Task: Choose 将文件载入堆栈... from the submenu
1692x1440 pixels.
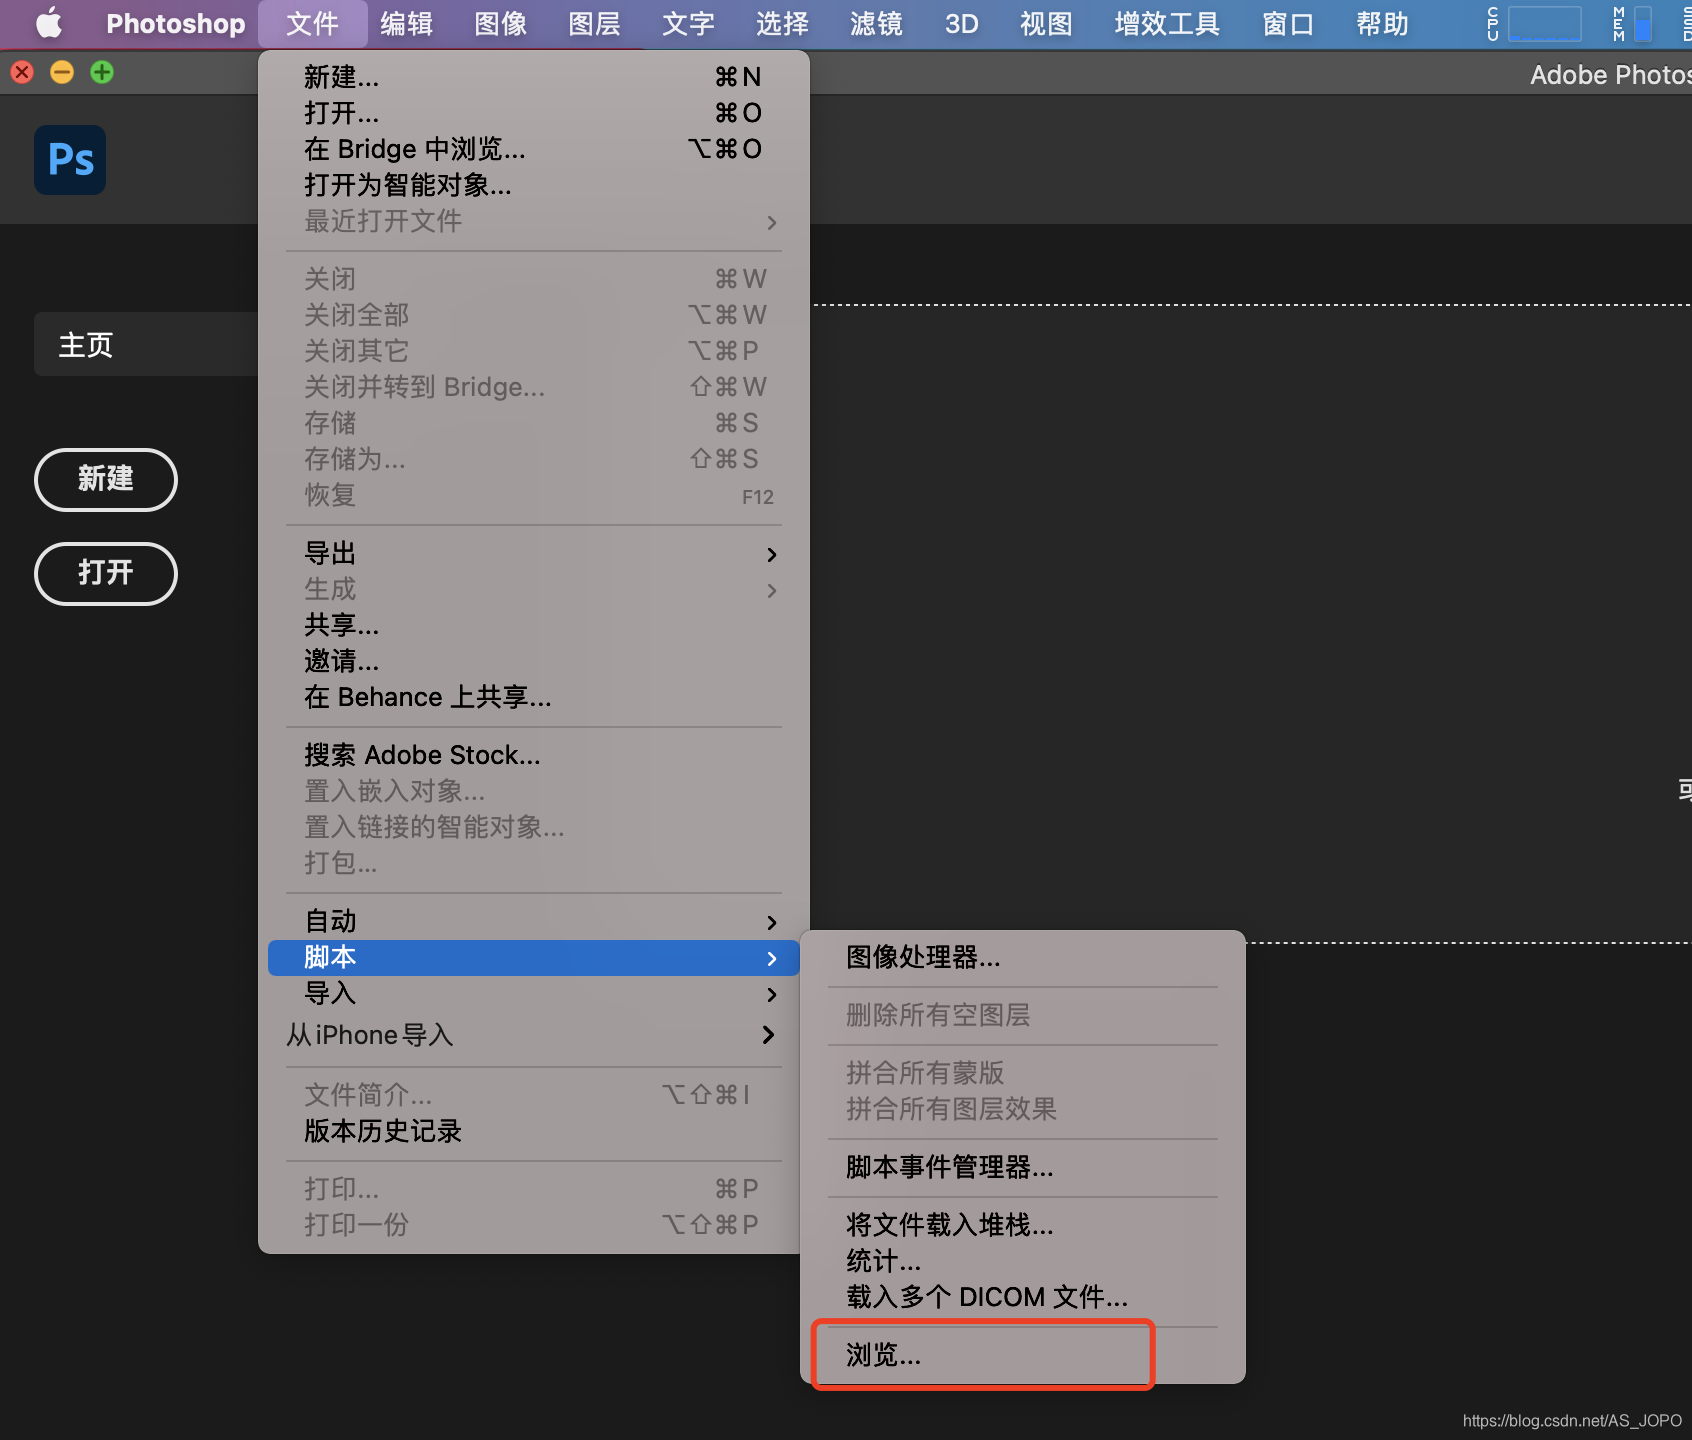Action: 946,1225
